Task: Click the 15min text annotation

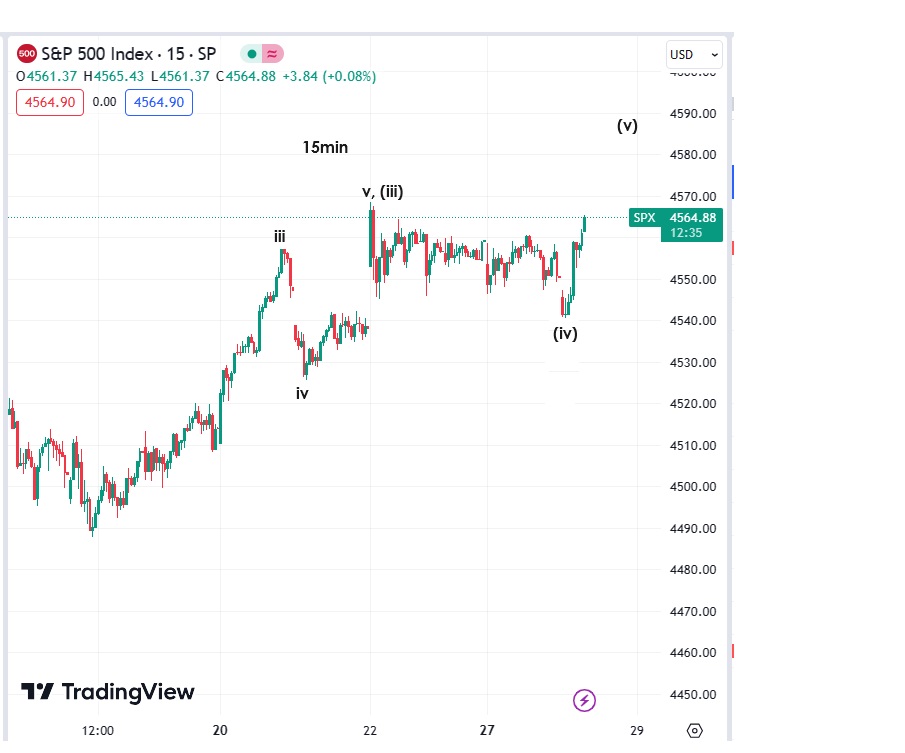Action: tap(325, 147)
